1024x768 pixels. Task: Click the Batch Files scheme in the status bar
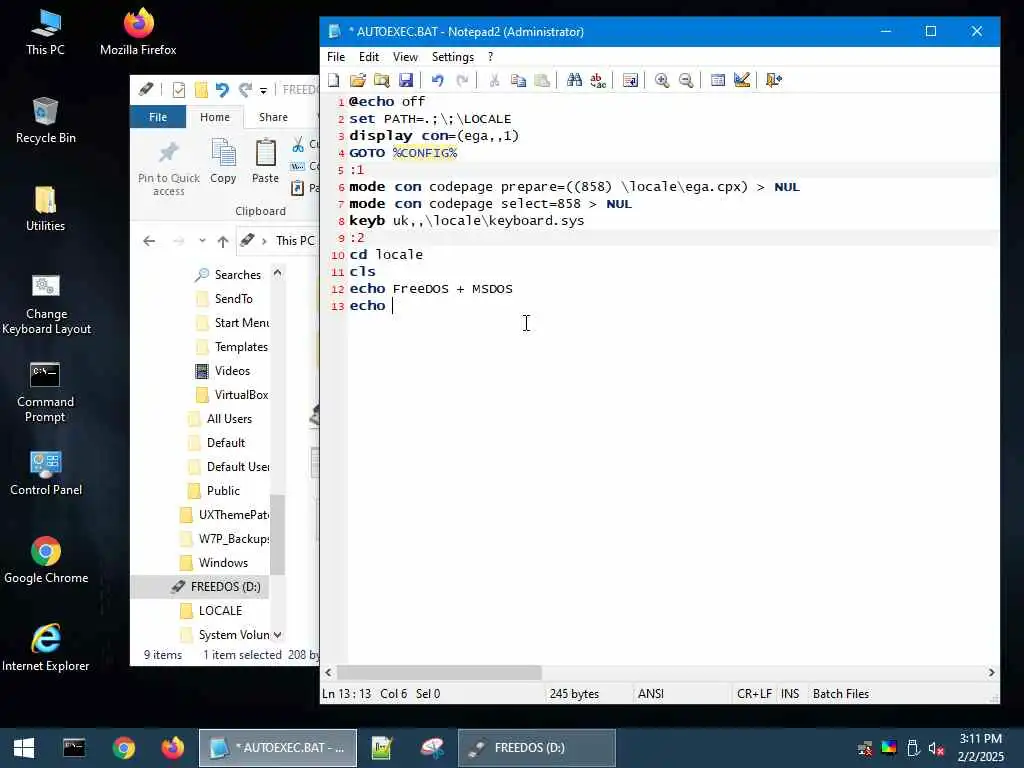pyautogui.click(x=840, y=694)
